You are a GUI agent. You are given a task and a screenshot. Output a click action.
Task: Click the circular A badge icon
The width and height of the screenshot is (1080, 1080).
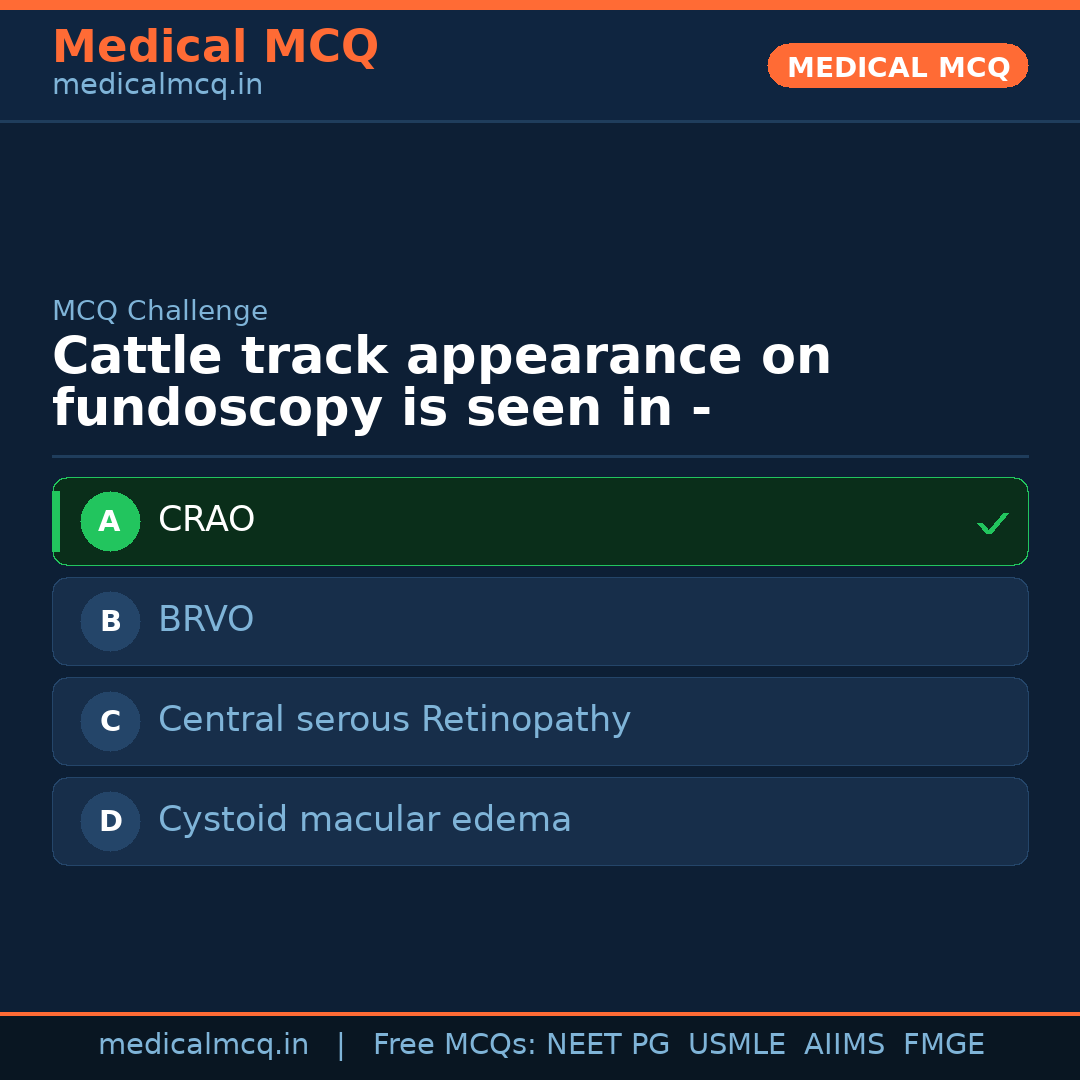[x=110, y=521]
